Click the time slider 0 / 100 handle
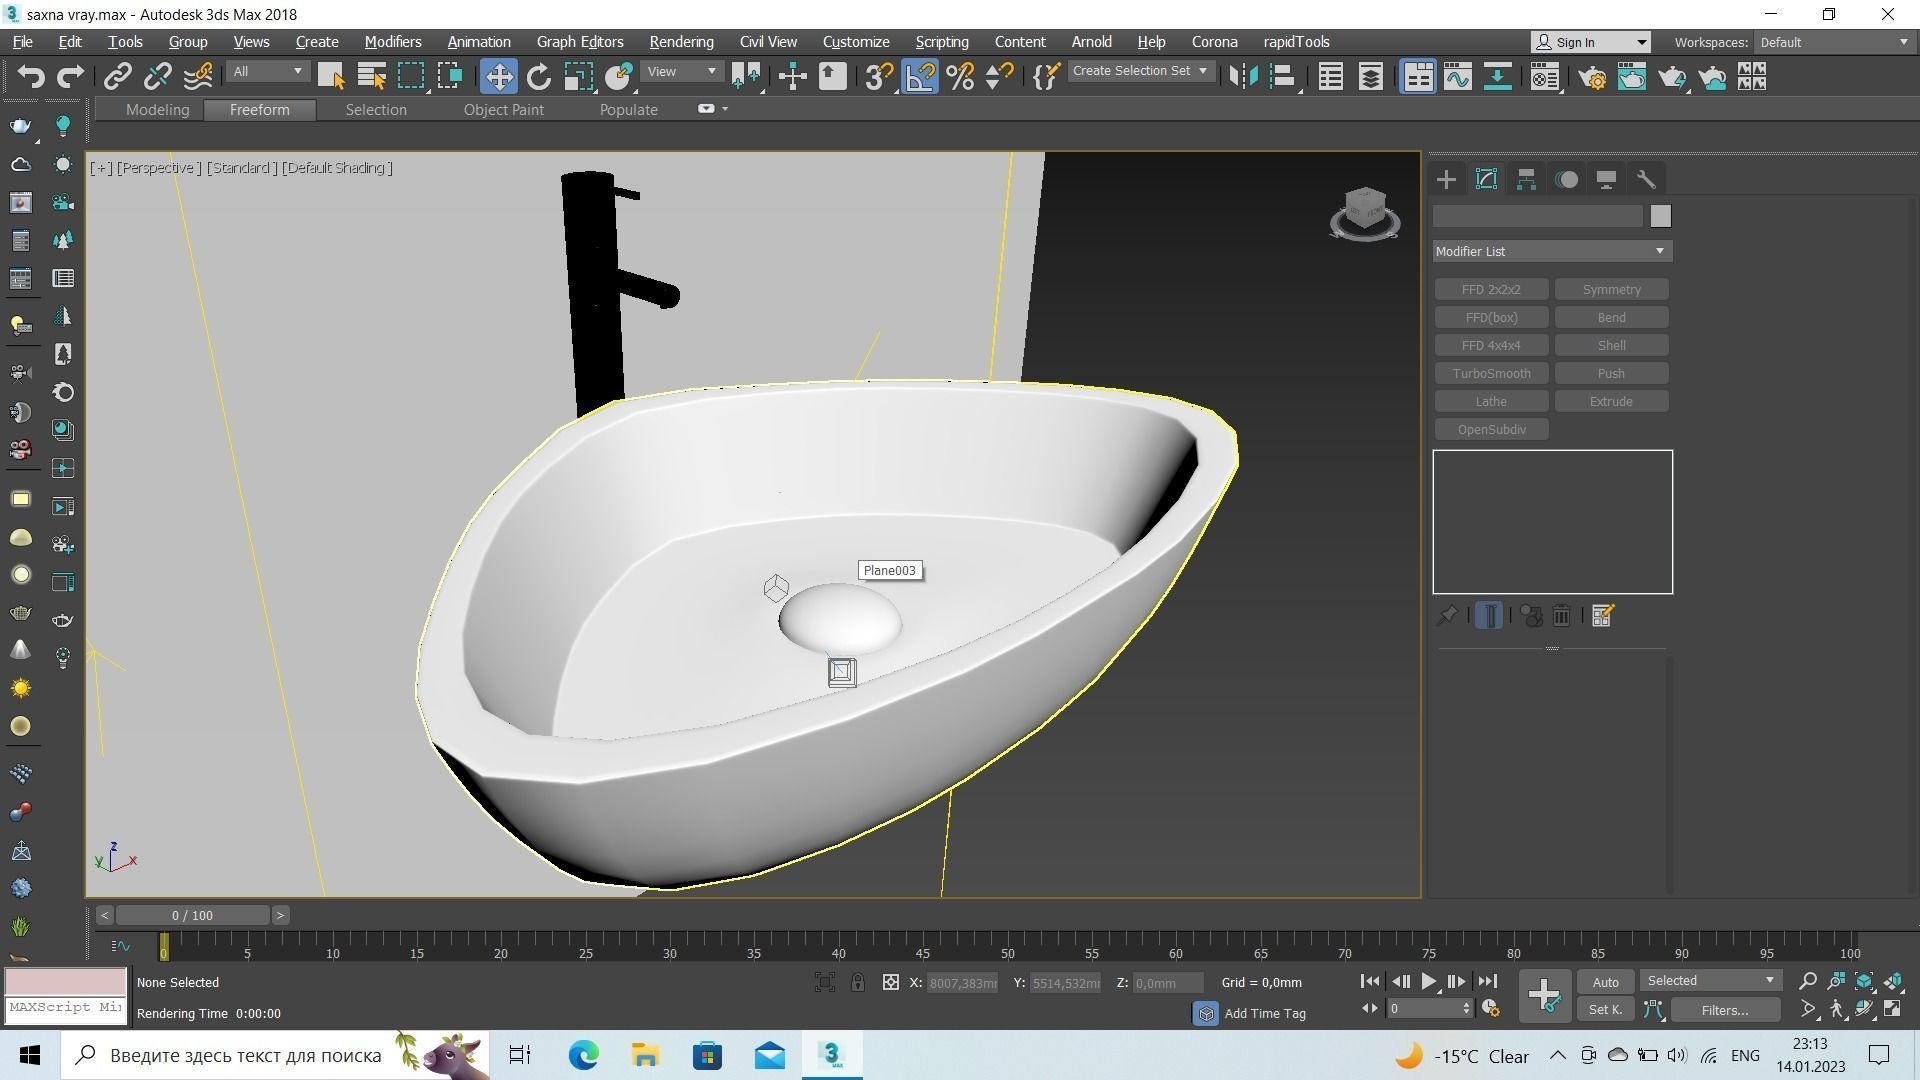Image resolution: width=1920 pixels, height=1080 pixels. pos(192,916)
